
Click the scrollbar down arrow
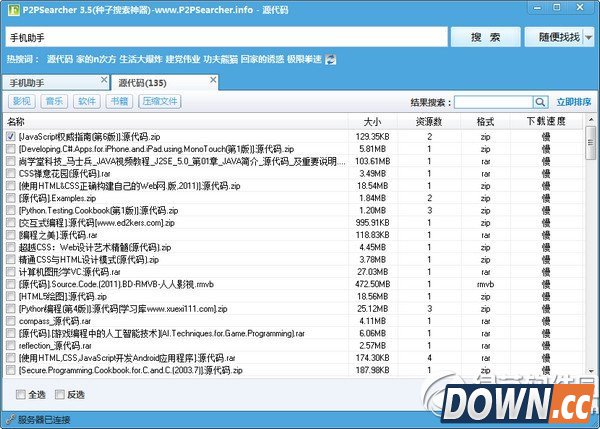591,371
